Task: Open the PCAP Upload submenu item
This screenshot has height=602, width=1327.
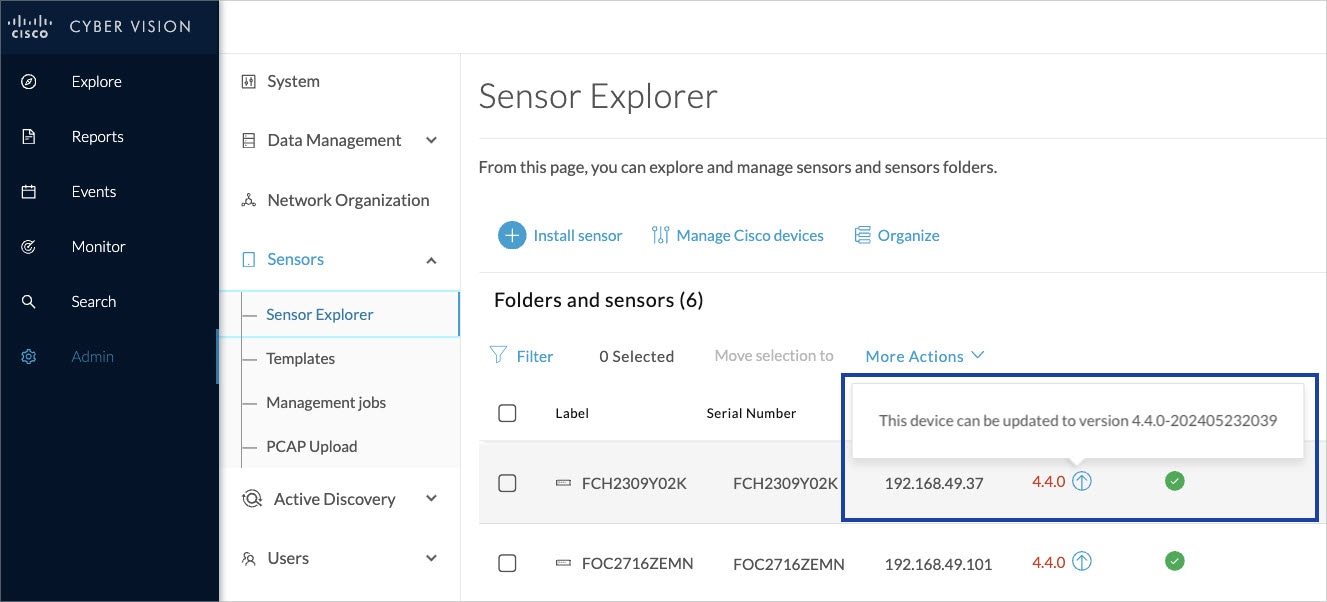Action: tap(312, 447)
